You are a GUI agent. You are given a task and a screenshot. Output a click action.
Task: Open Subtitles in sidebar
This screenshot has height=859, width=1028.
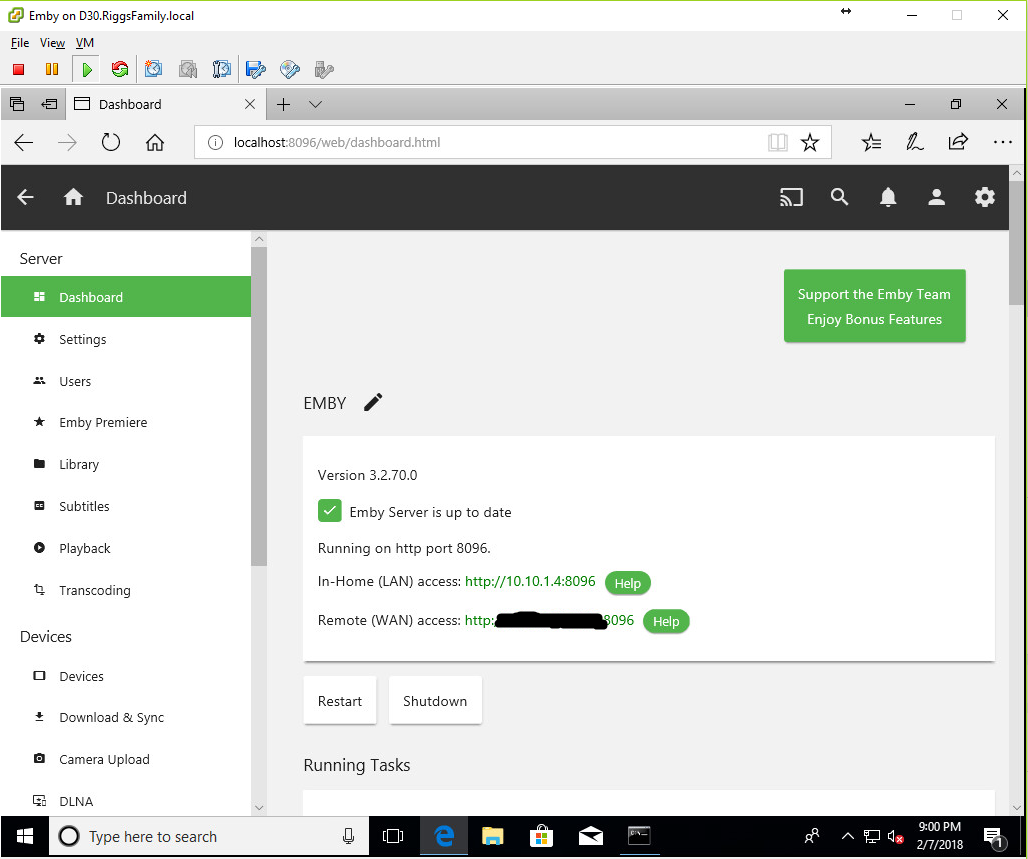point(126,506)
